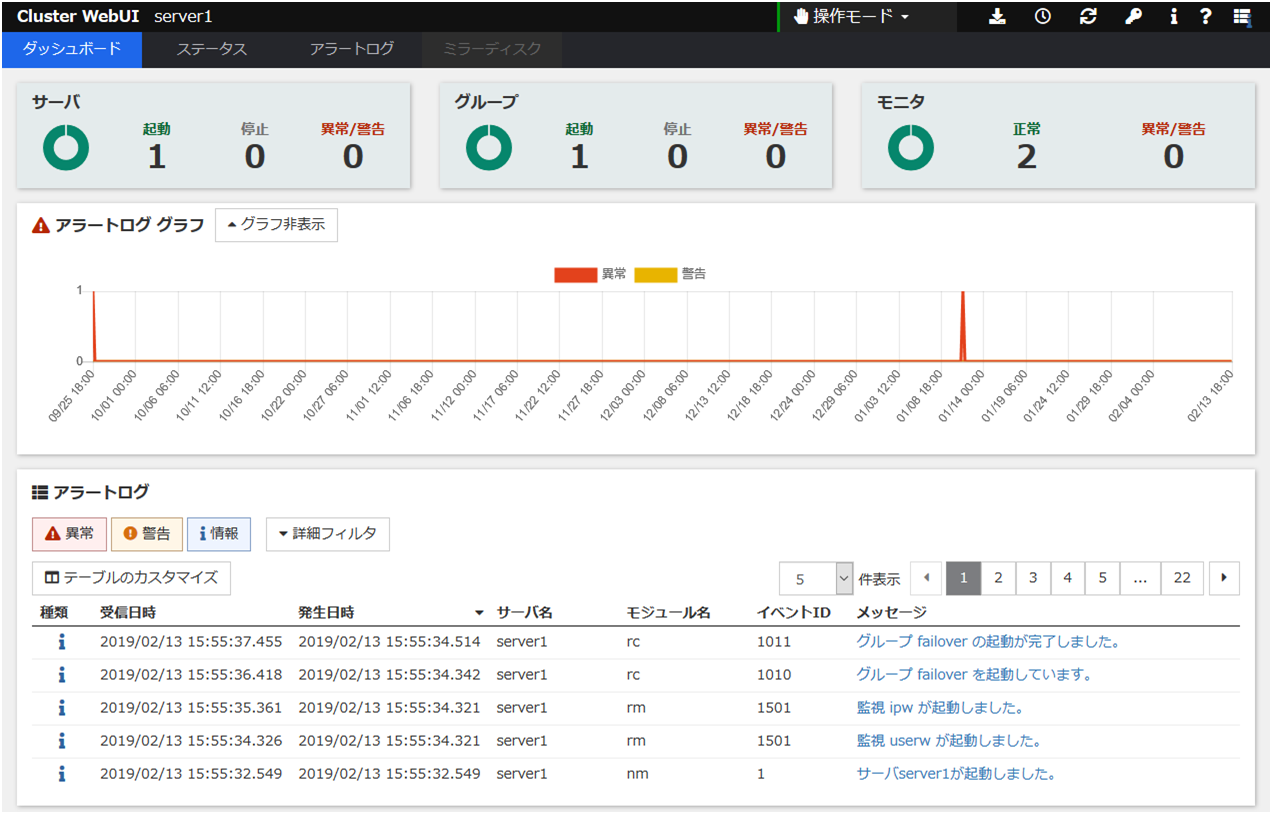Toggle the 異常 error filter
This screenshot has width=1272, height=814.
click(x=68, y=534)
